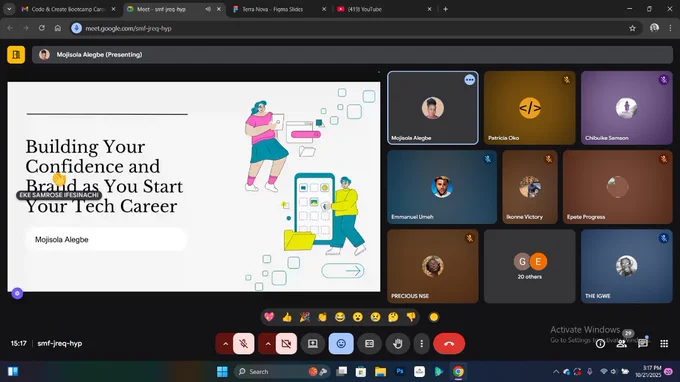Switch to the Terra Nova Figma Slides tab

point(279,9)
